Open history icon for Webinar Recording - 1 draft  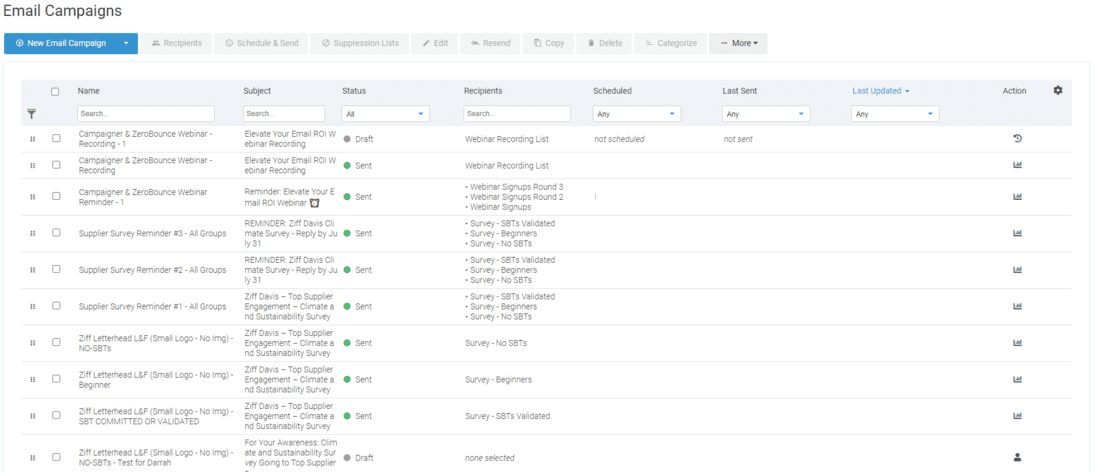click(1017, 139)
